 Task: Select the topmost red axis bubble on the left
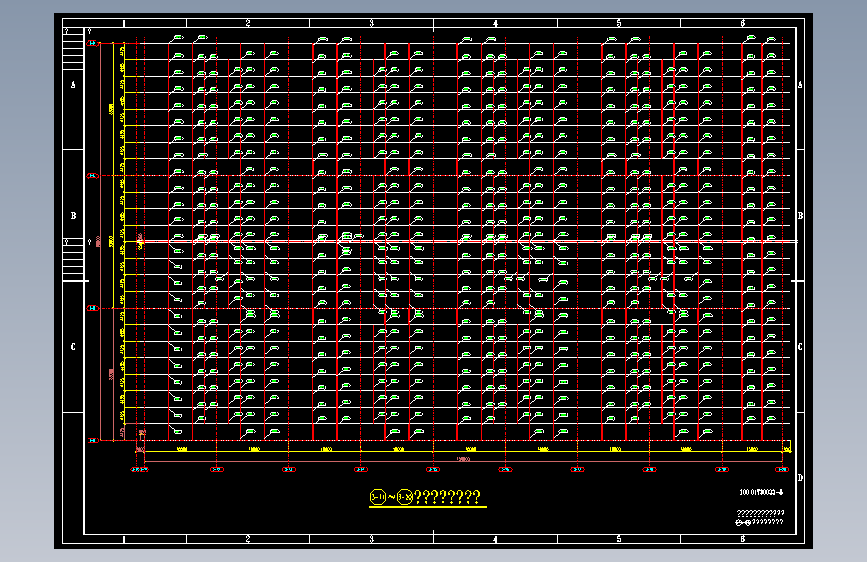[92, 43]
